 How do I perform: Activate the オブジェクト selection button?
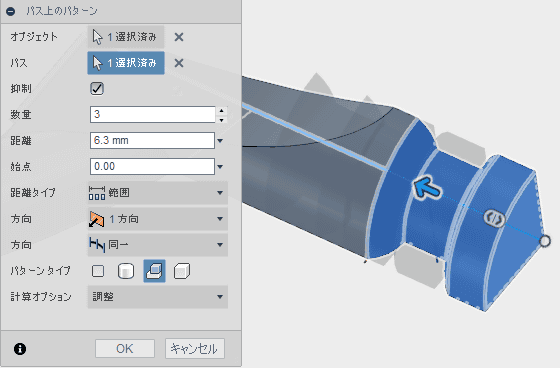pyautogui.click(x=126, y=37)
